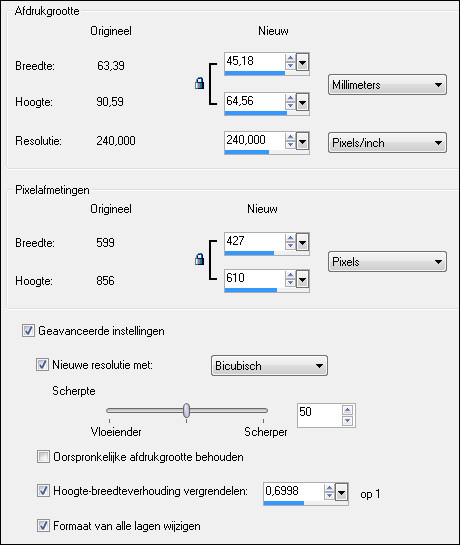The image size is (460, 545).
Task: Toggle Formaat van alle lagen wijzigen
Action: pos(43,526)
